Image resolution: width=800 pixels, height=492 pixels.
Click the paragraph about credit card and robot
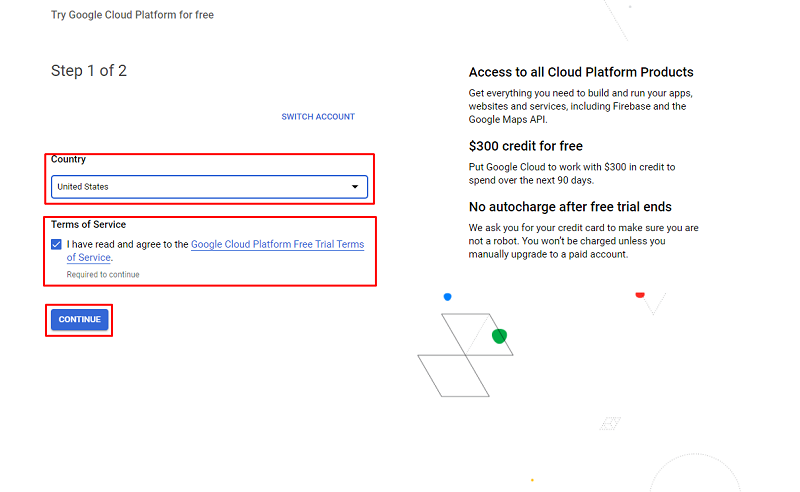(x=584, y=241)
